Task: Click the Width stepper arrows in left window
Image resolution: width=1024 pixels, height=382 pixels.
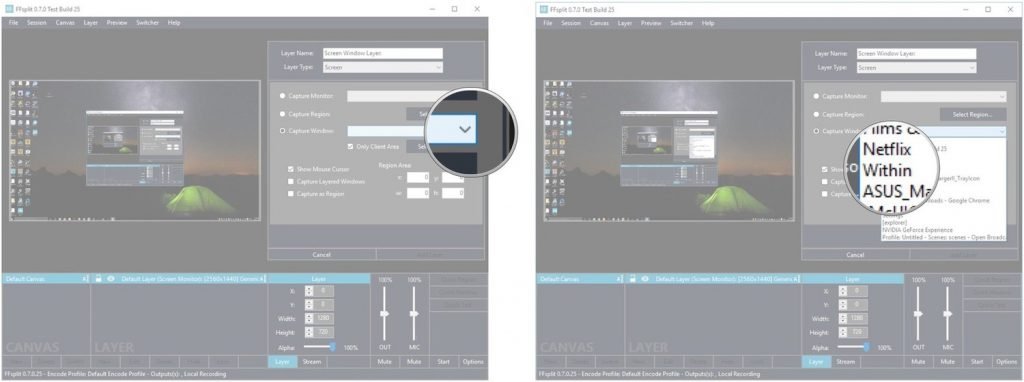Action: coord(310,319)
